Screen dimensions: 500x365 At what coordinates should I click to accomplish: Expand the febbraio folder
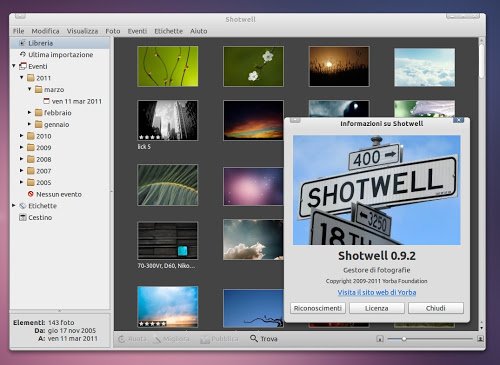30,113
